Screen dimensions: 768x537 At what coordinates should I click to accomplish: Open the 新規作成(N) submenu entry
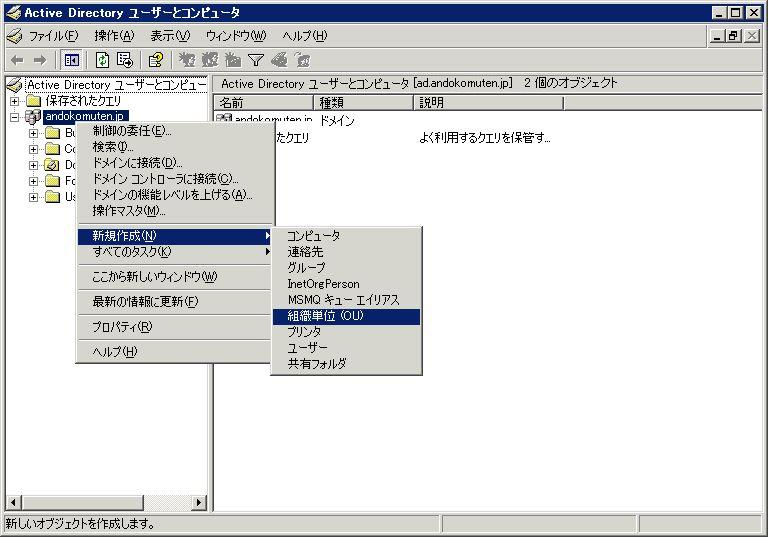tap(174, 236)
